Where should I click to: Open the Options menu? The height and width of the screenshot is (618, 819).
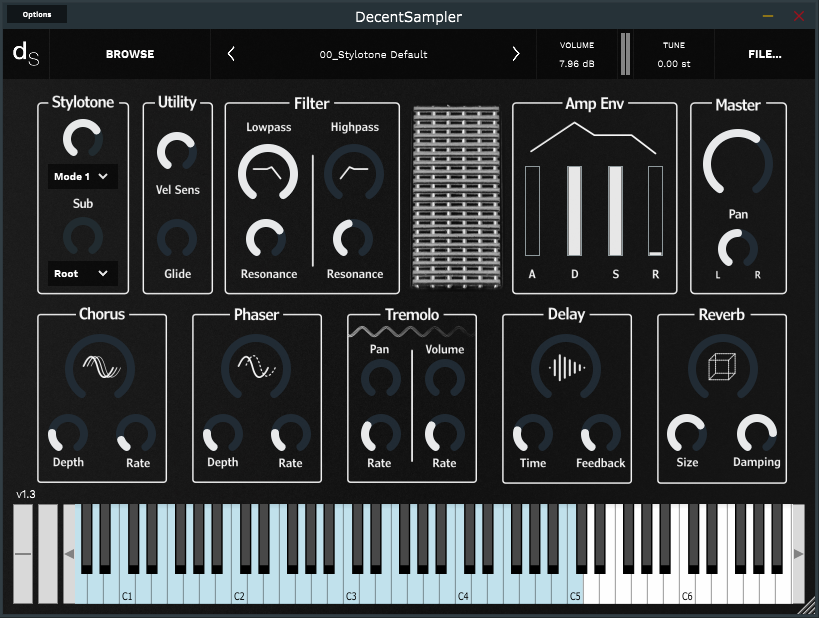point(37,14)
